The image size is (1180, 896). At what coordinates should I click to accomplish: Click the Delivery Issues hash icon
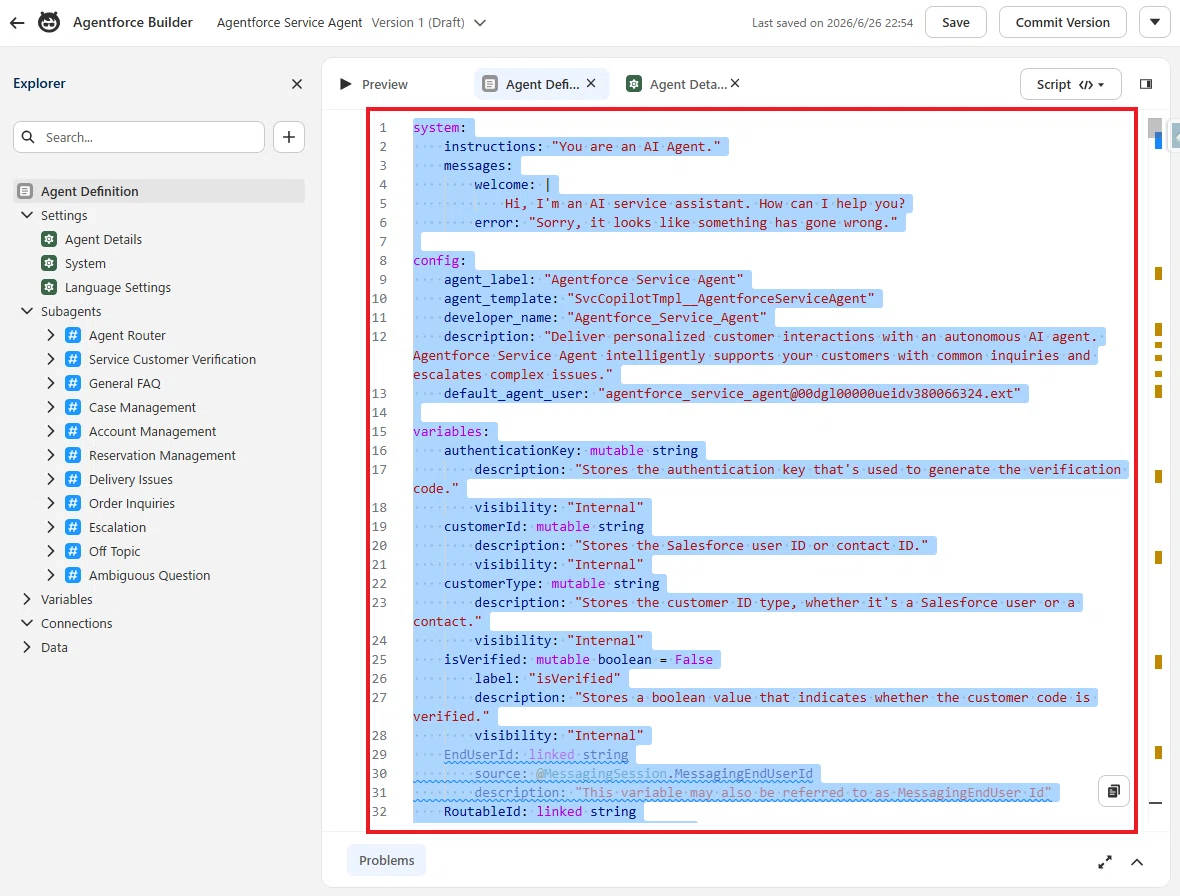pos(73,479)
